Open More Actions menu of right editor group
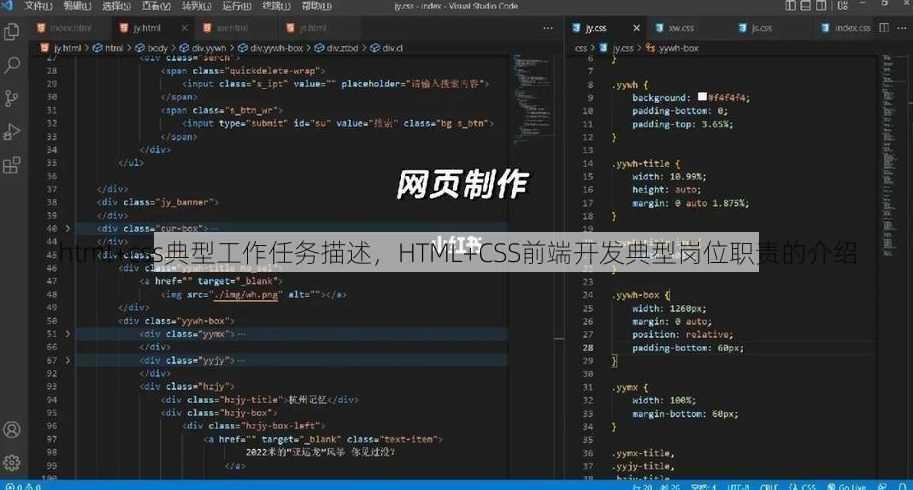This screenshot has height=490, width=913. coord(902,27)
